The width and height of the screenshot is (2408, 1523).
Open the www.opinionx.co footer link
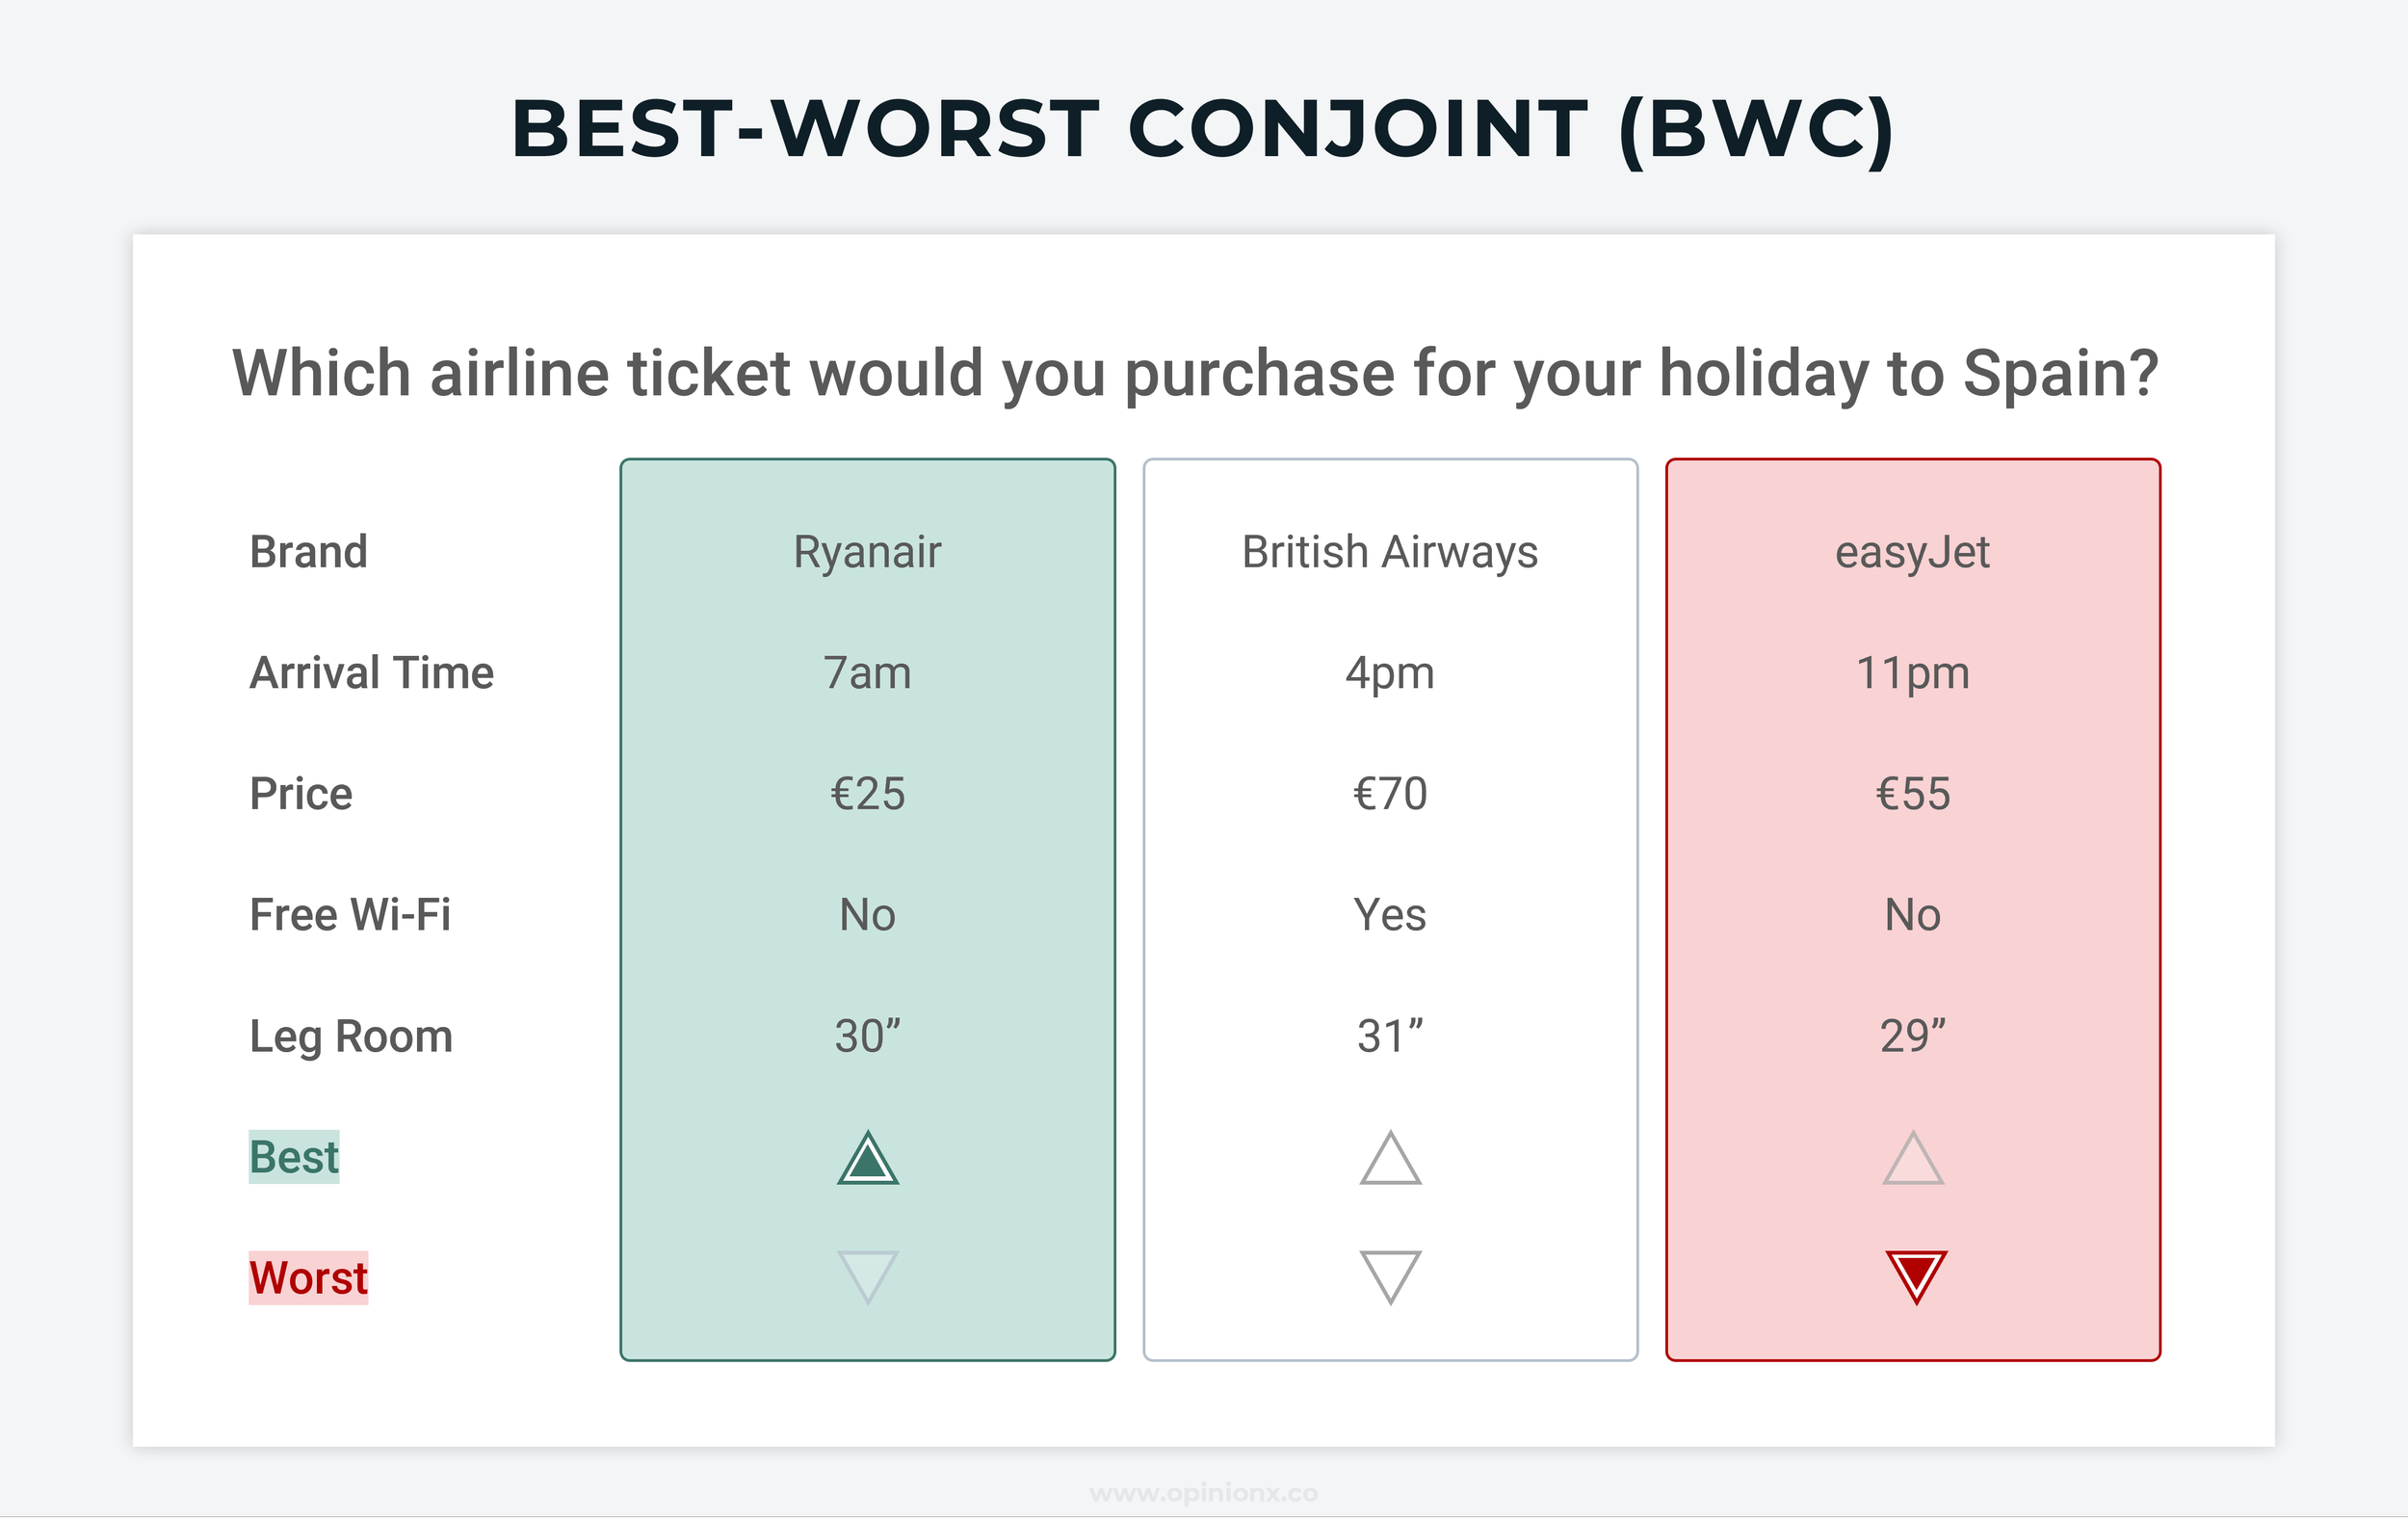tap(1204, 1494)
